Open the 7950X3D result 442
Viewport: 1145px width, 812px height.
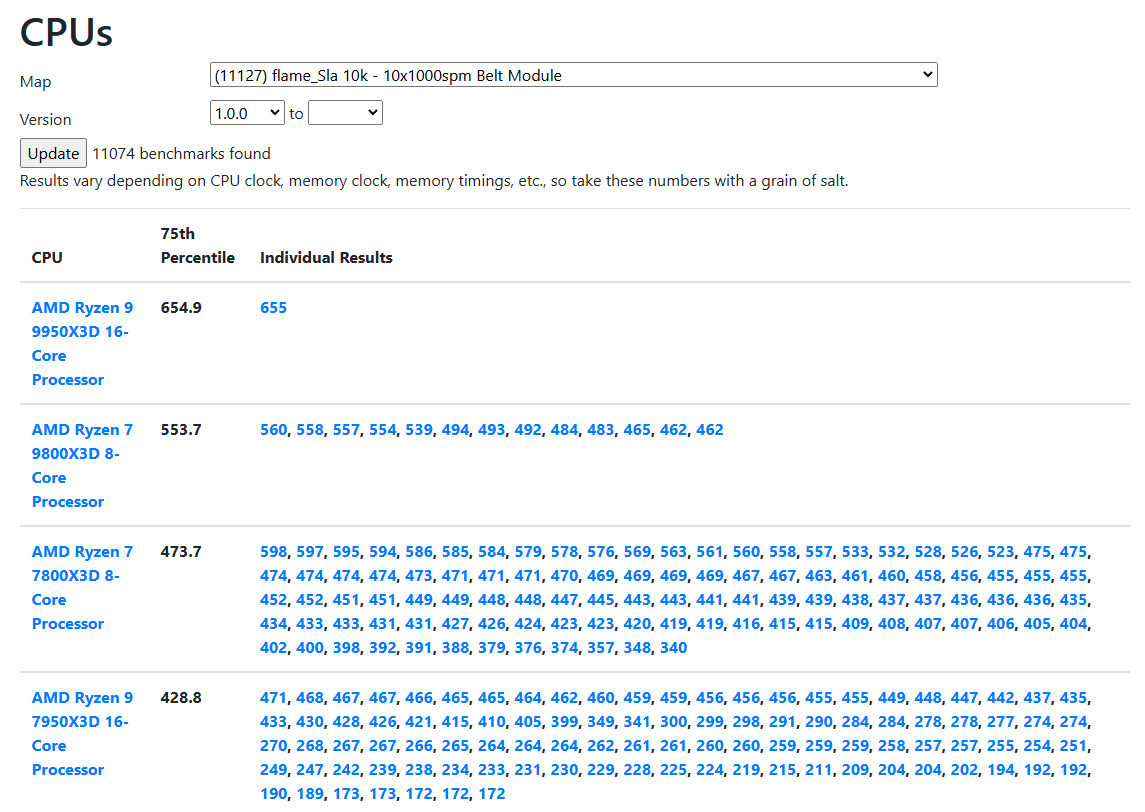[x=1000, y=697]
